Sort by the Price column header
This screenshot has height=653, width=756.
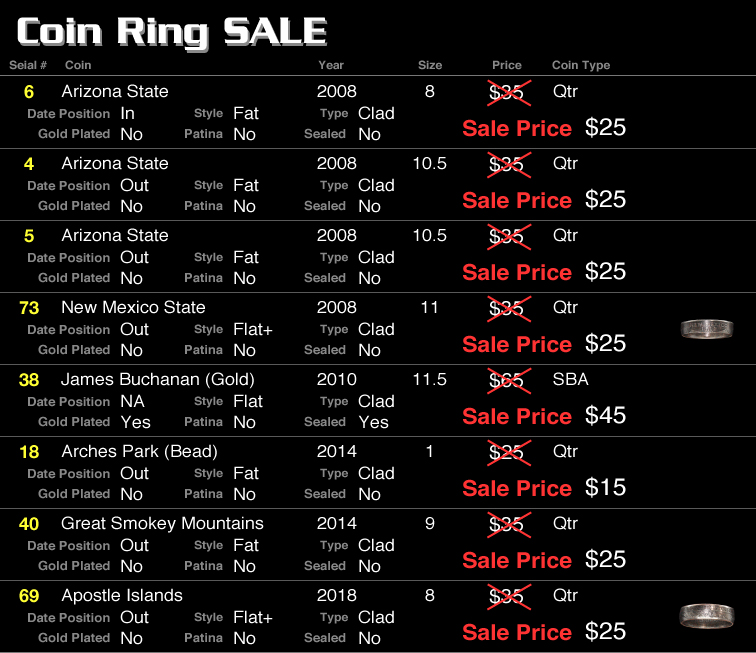(x=507, y=65)
